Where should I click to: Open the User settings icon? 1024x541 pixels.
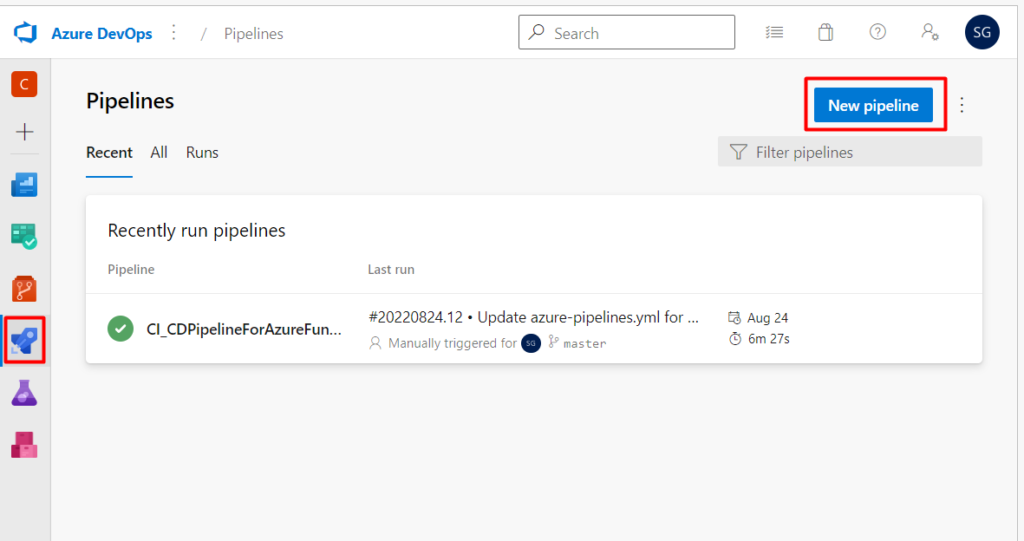pyautogui.click(x=930, y=32)
